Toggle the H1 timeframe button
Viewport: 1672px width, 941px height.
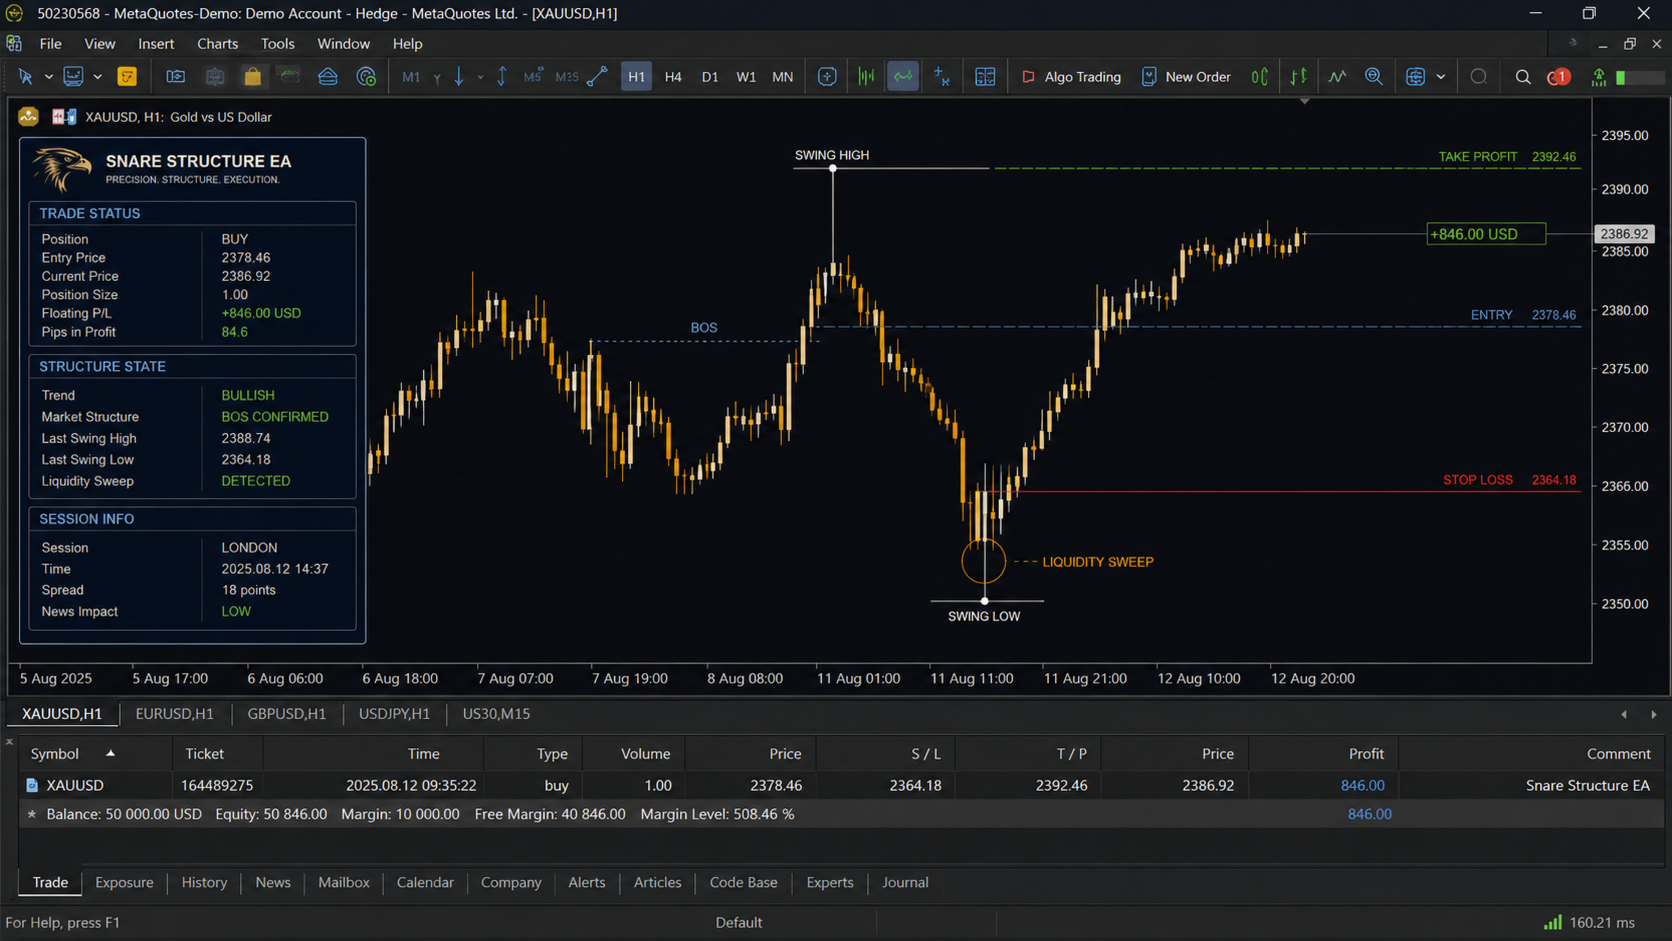coord(636,77)
